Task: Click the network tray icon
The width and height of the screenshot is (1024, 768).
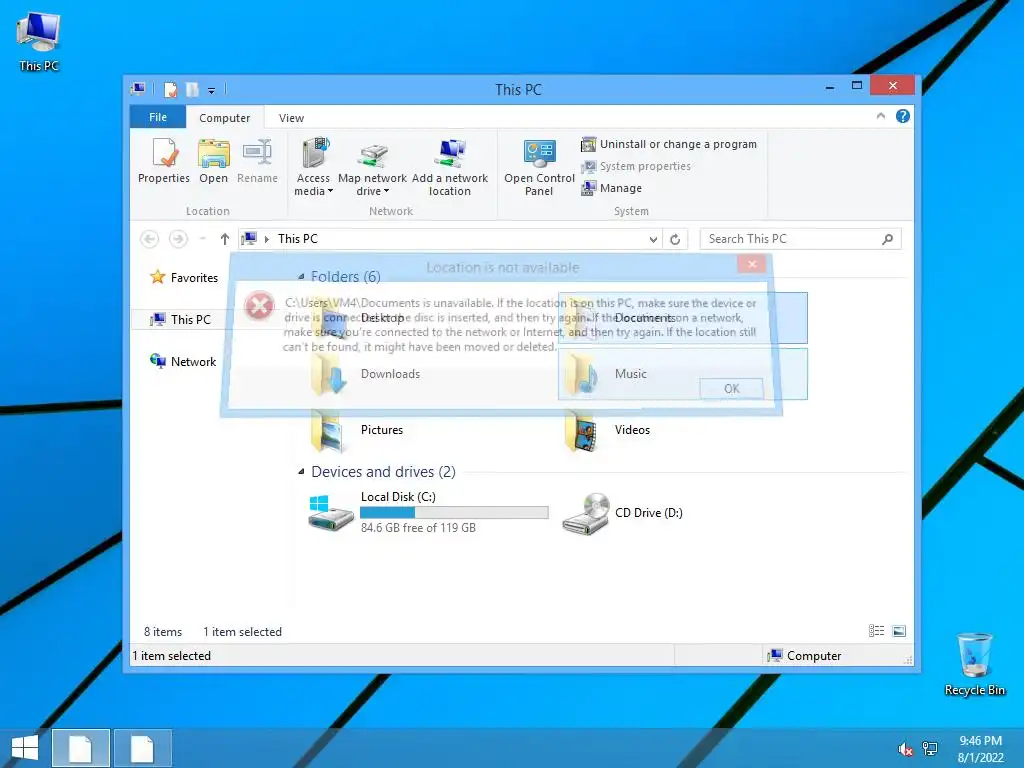Action: coord(929,749)
